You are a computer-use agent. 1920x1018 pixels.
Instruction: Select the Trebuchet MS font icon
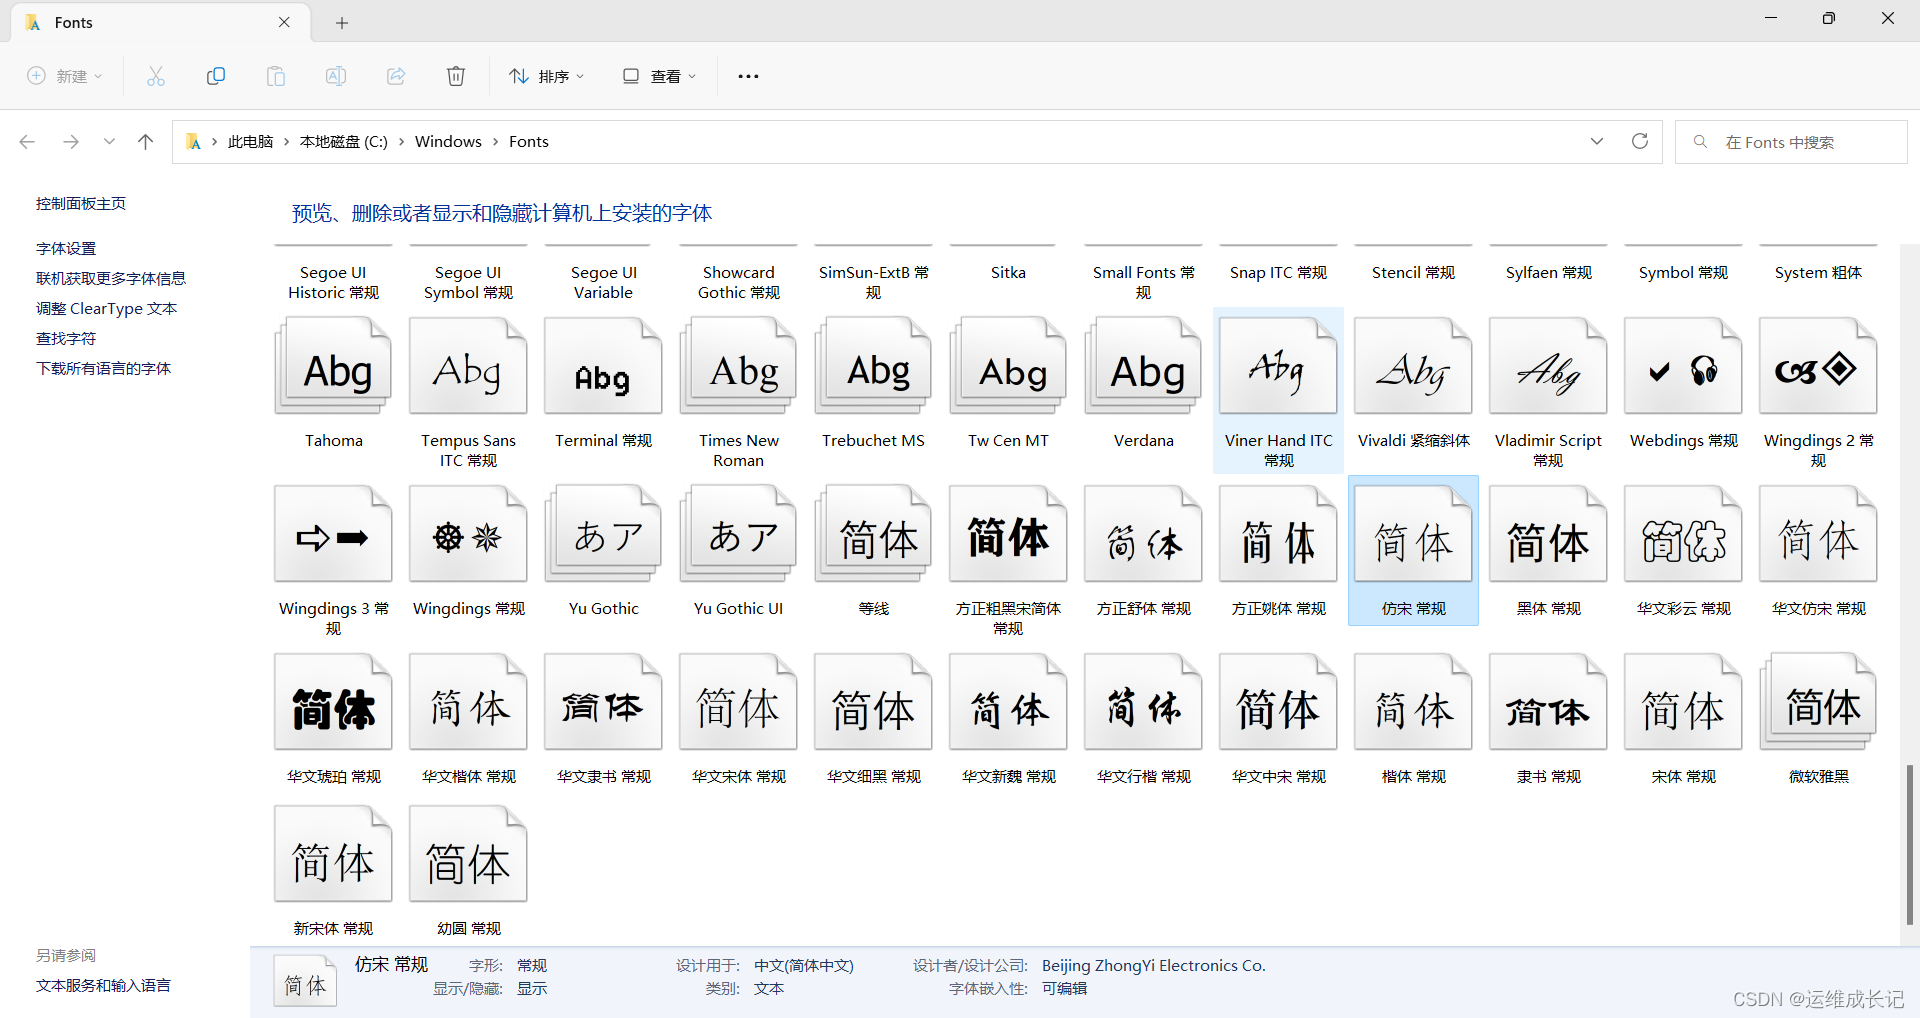[x=873, y=366]
